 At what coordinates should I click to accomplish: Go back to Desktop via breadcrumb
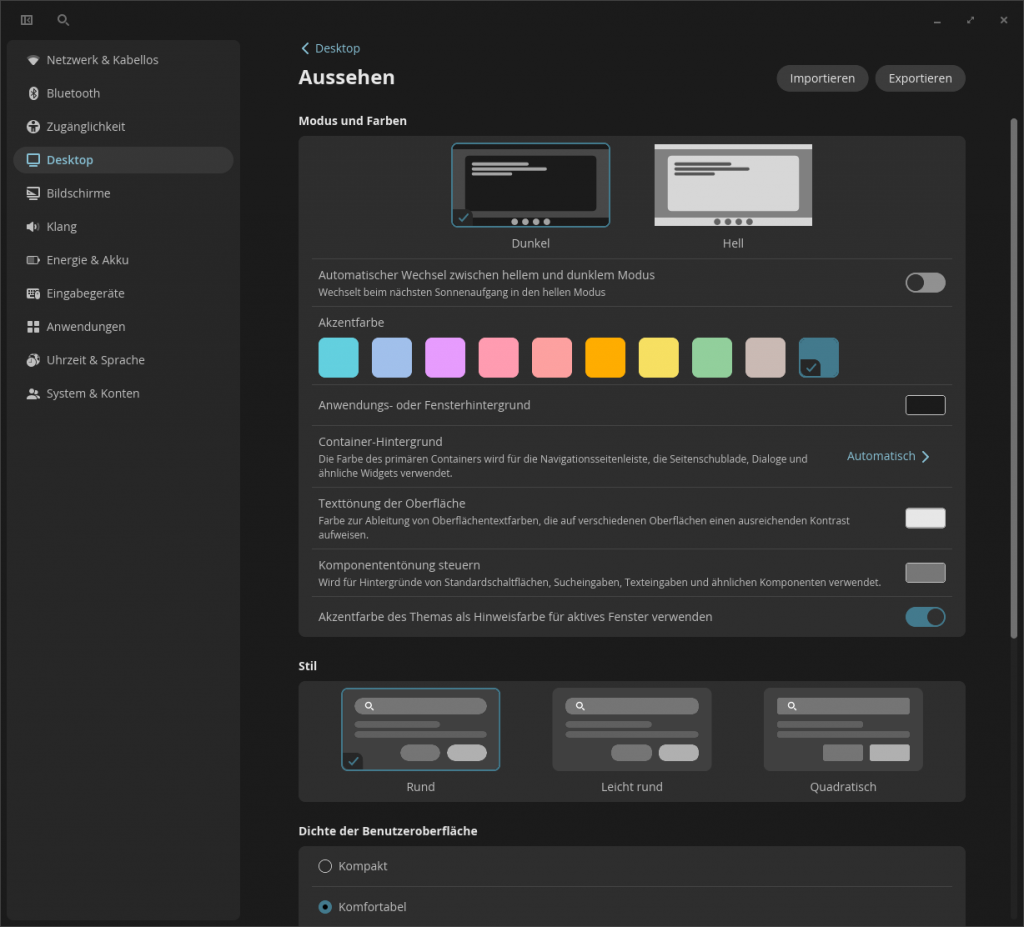331,48
